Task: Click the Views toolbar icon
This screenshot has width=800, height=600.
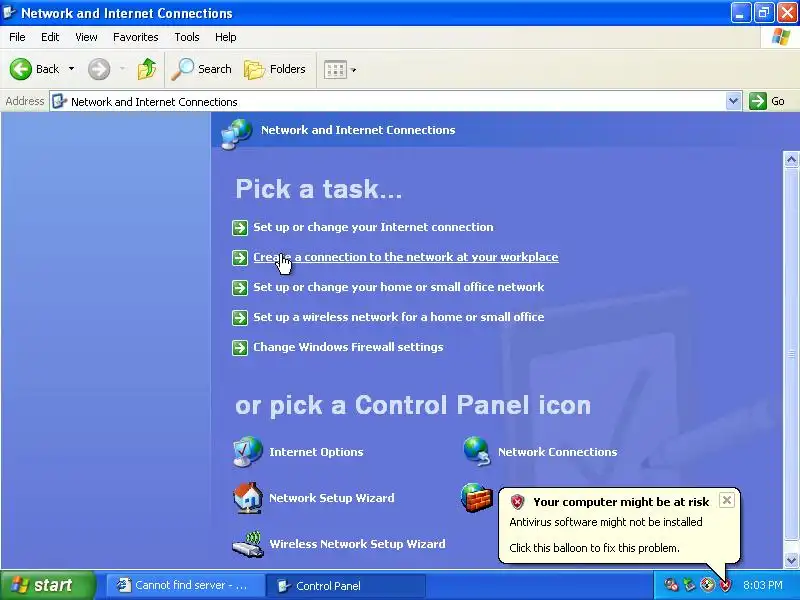Action: pyautogui.click(x=336, y=69)
